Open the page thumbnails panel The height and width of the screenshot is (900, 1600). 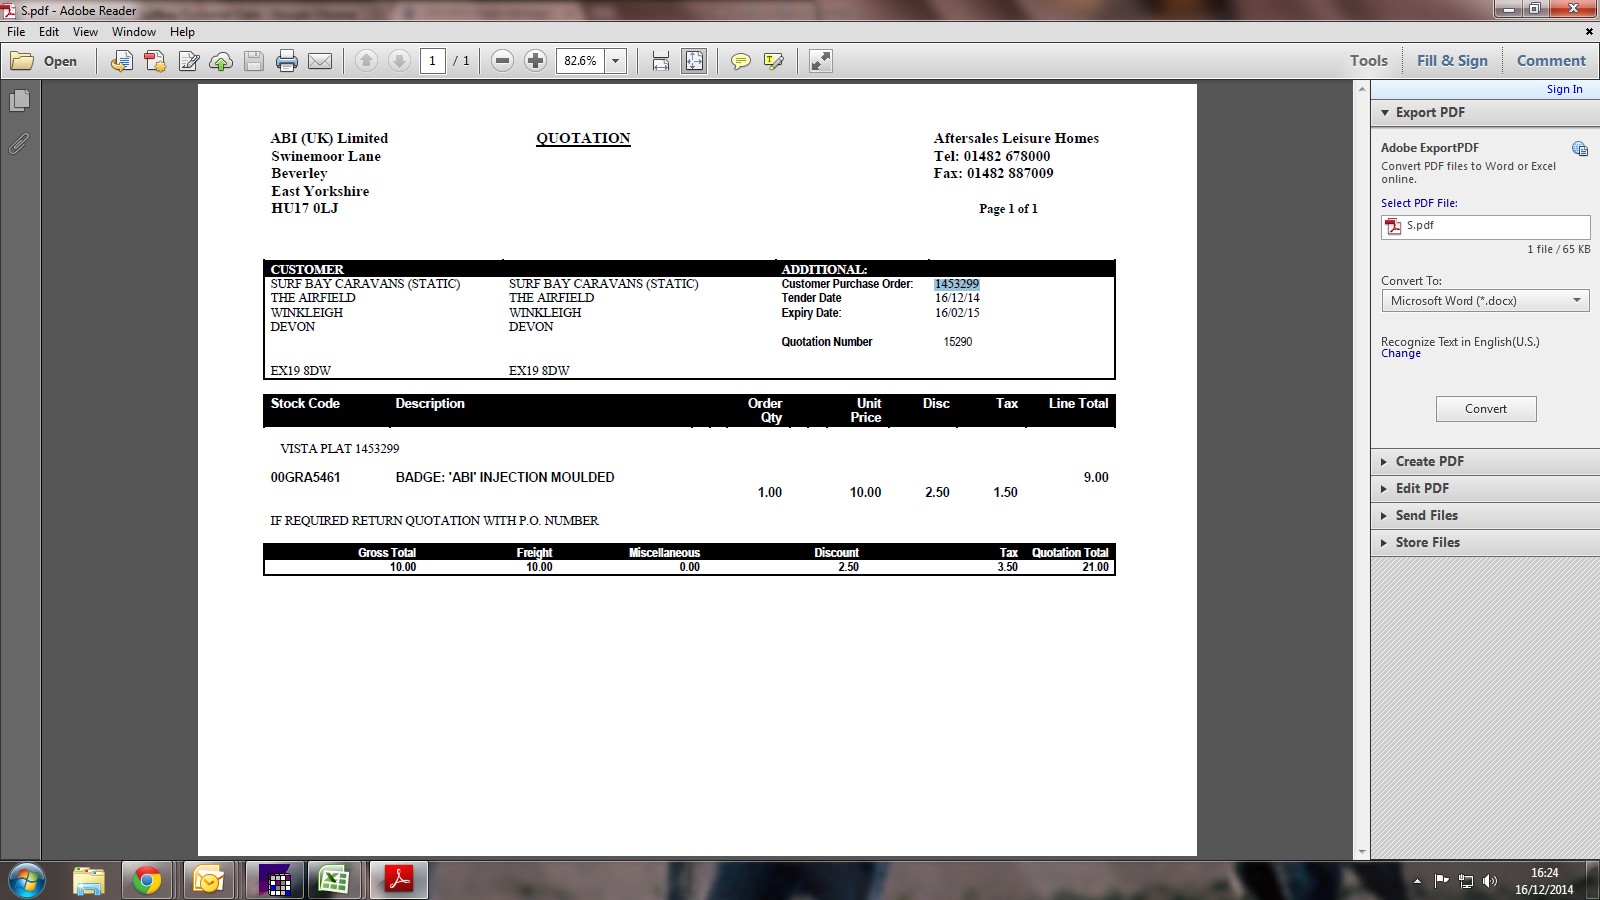[19, 101]
